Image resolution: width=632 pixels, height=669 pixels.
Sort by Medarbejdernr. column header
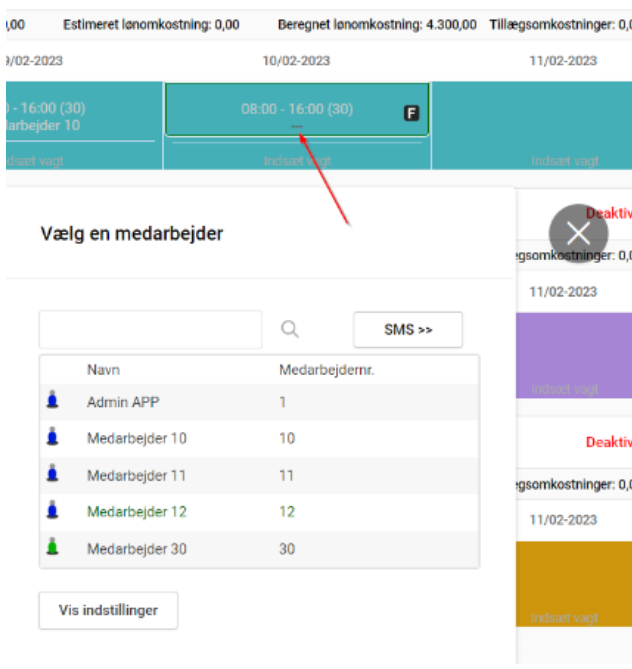(320, 370)
